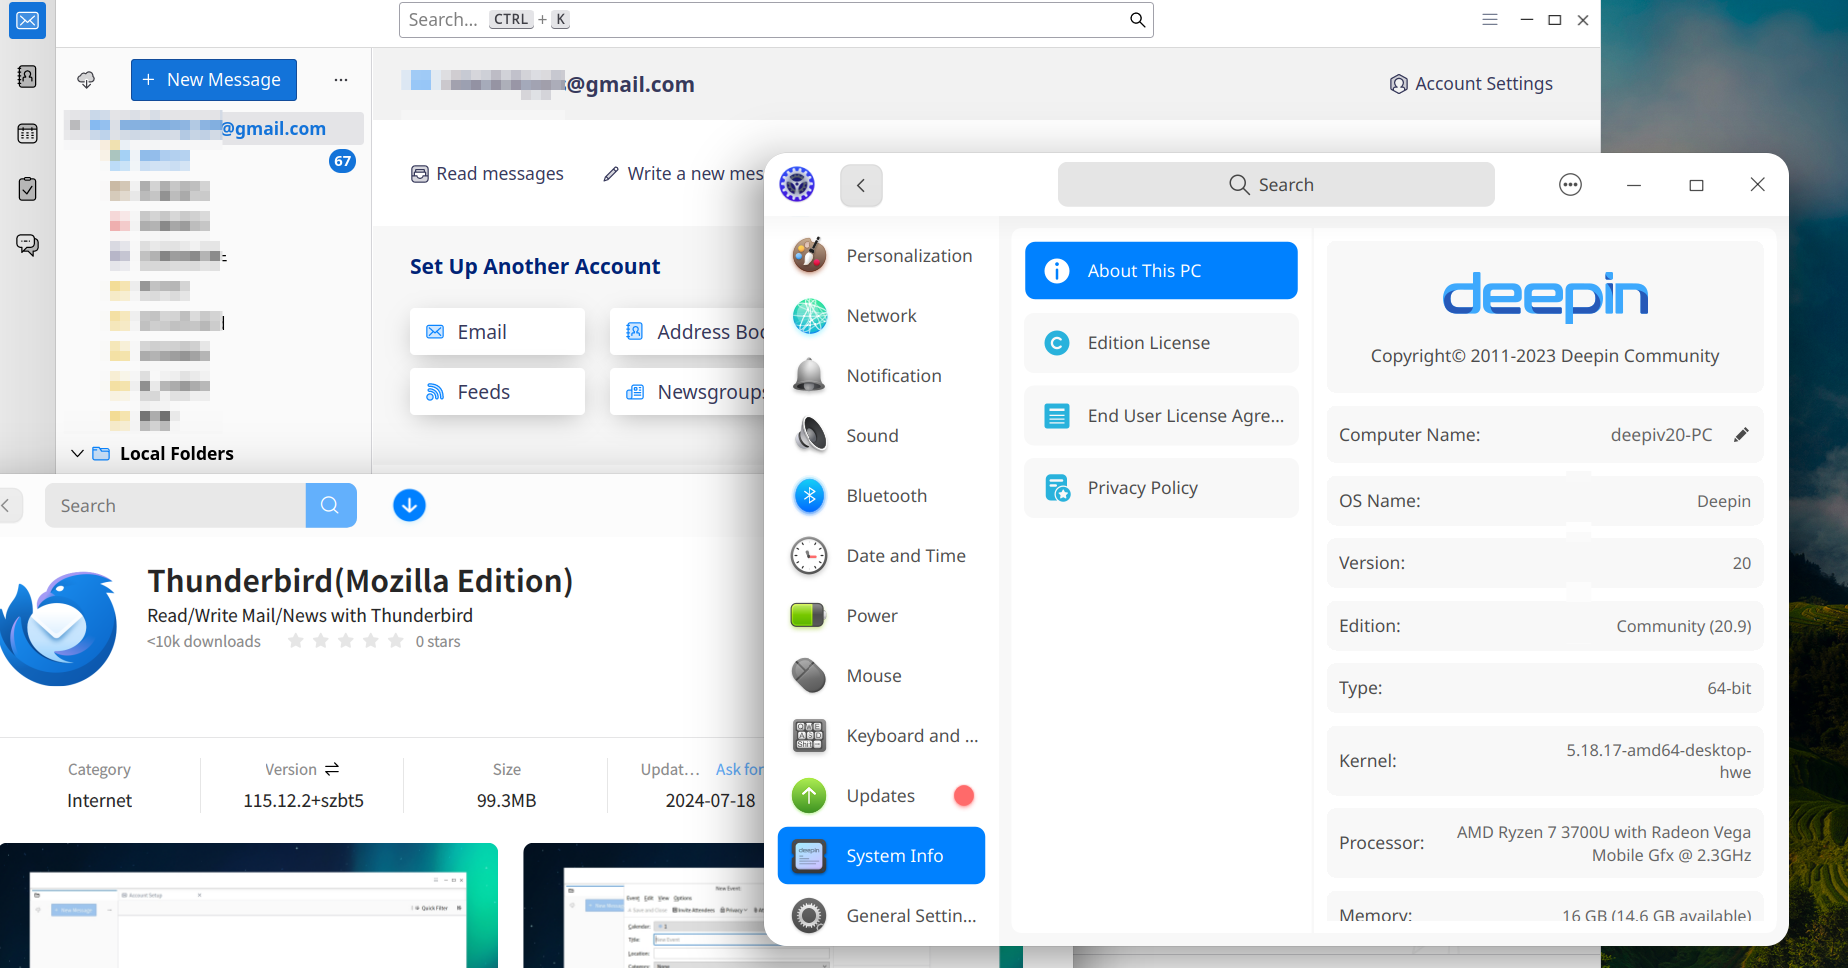Click the Thunderbird app logo in App Store
The height and width of the screenshot is (968, 1848).
pyautogui.click(x=58, y=628)
